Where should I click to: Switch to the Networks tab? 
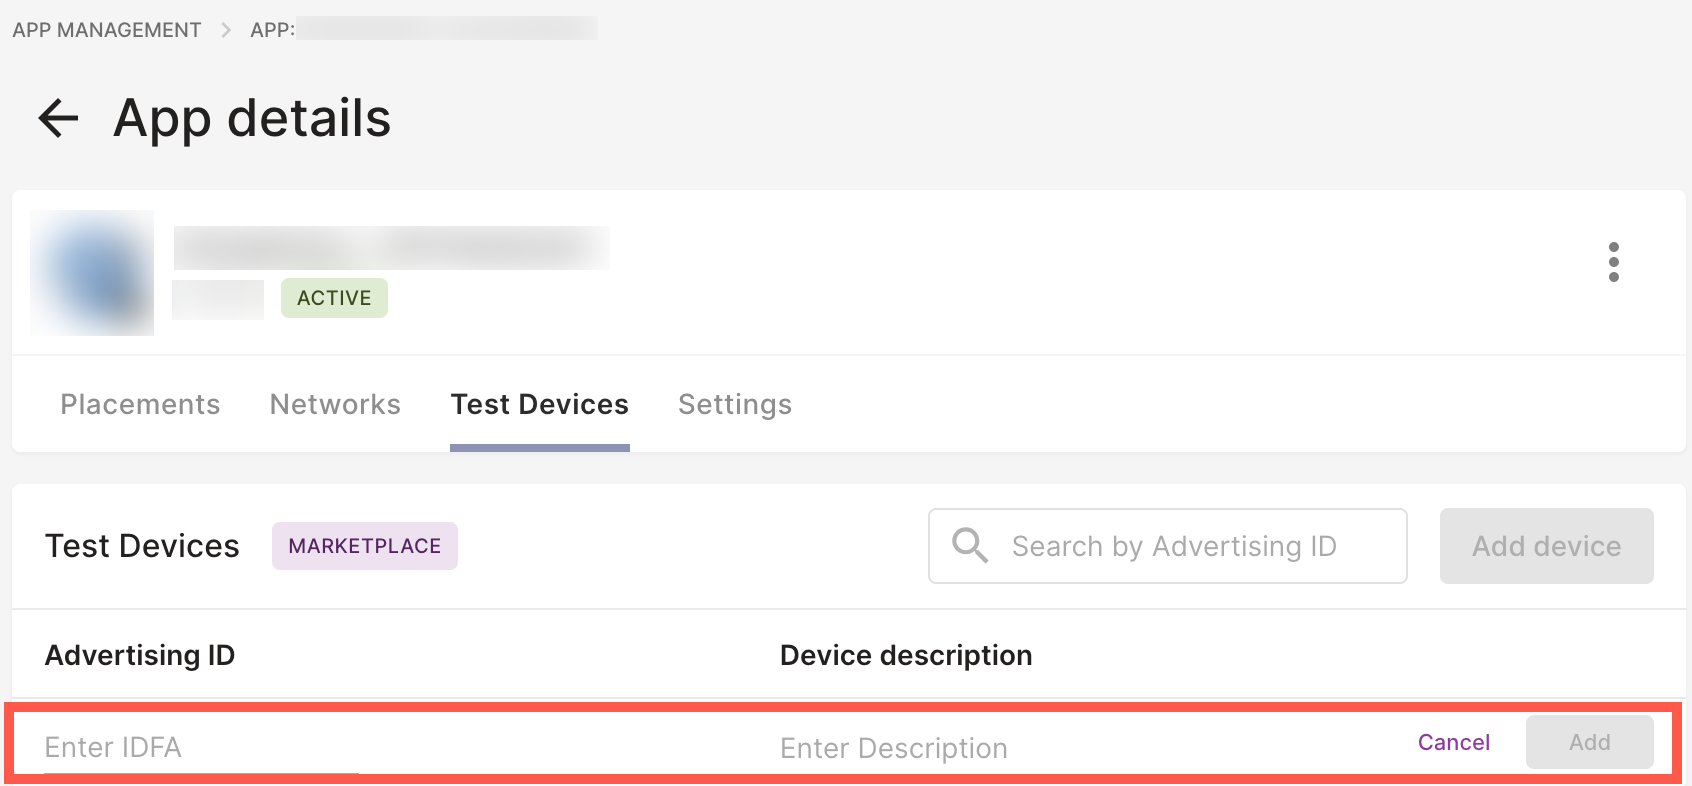[334, 404]
